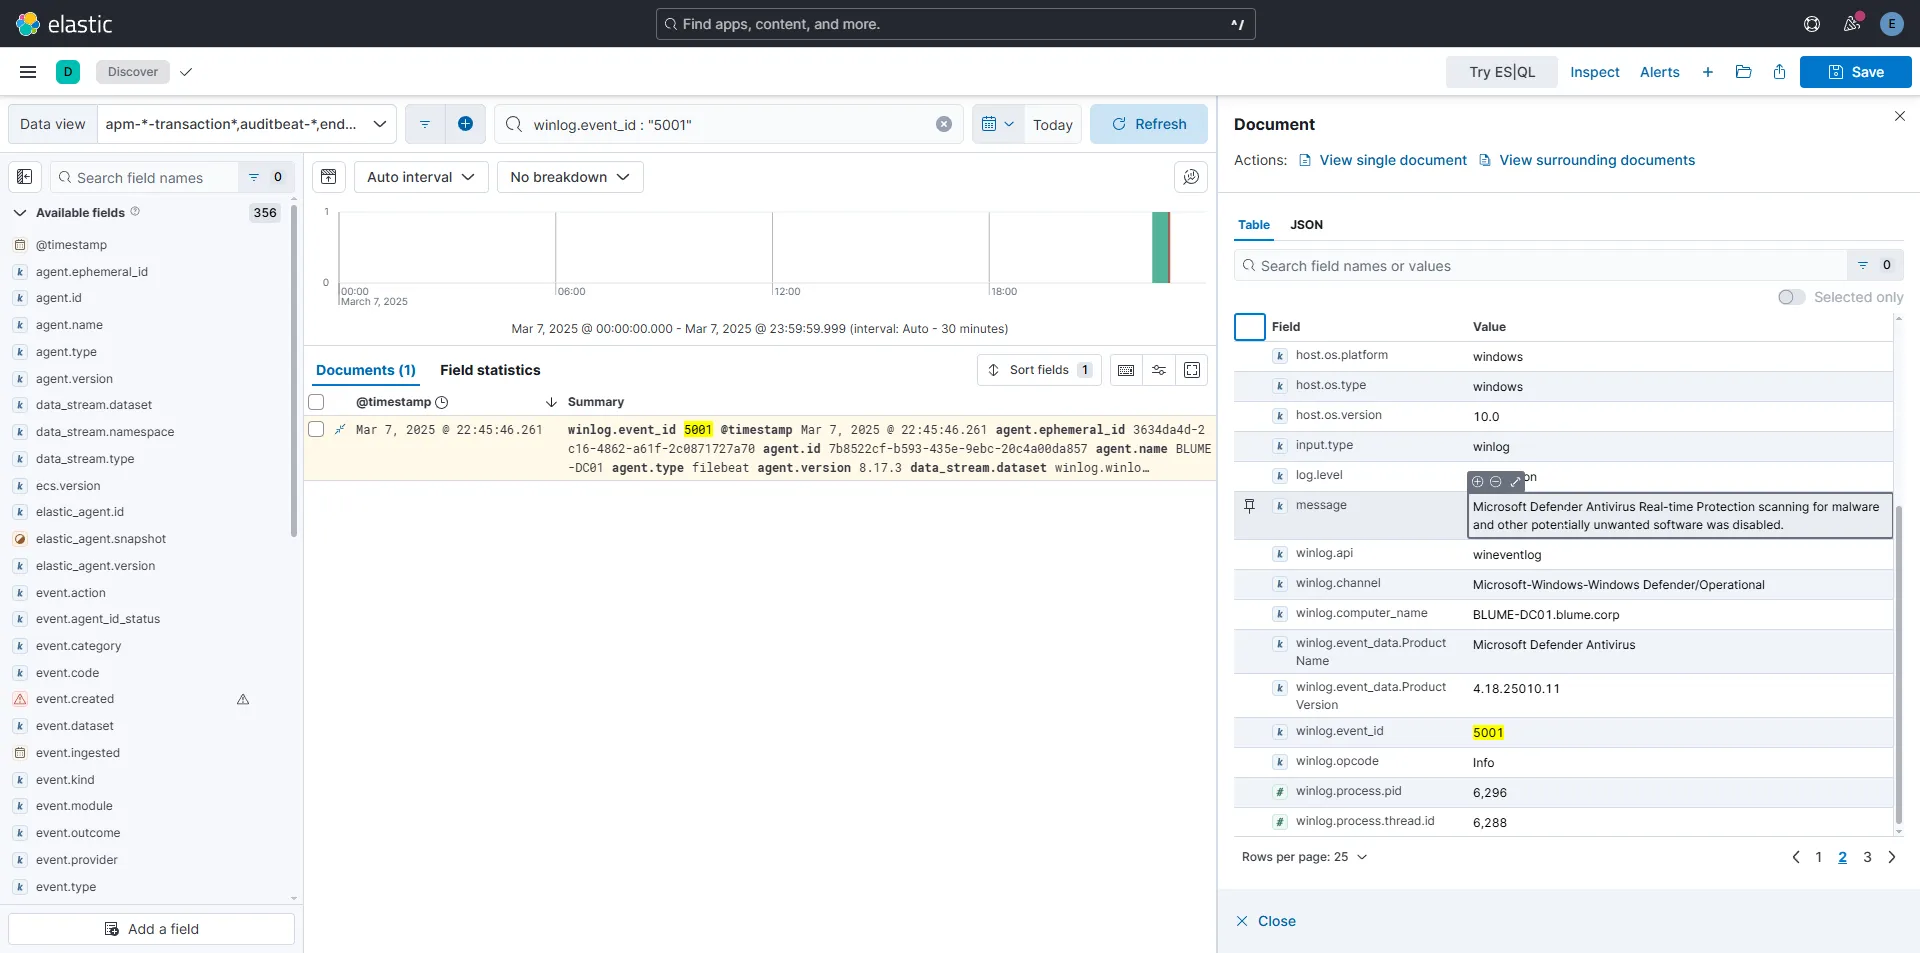Image resolution: width=1920 pixels, height=953 pixels.
Task: Toggle the Selected only switch
Action: [x=1791, y=297]
